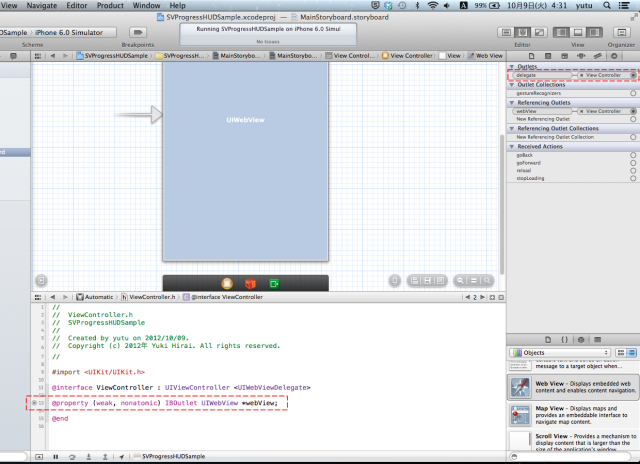Click the reload action connection circle
The height and width of the screenshot is (464, 640).
633,171
